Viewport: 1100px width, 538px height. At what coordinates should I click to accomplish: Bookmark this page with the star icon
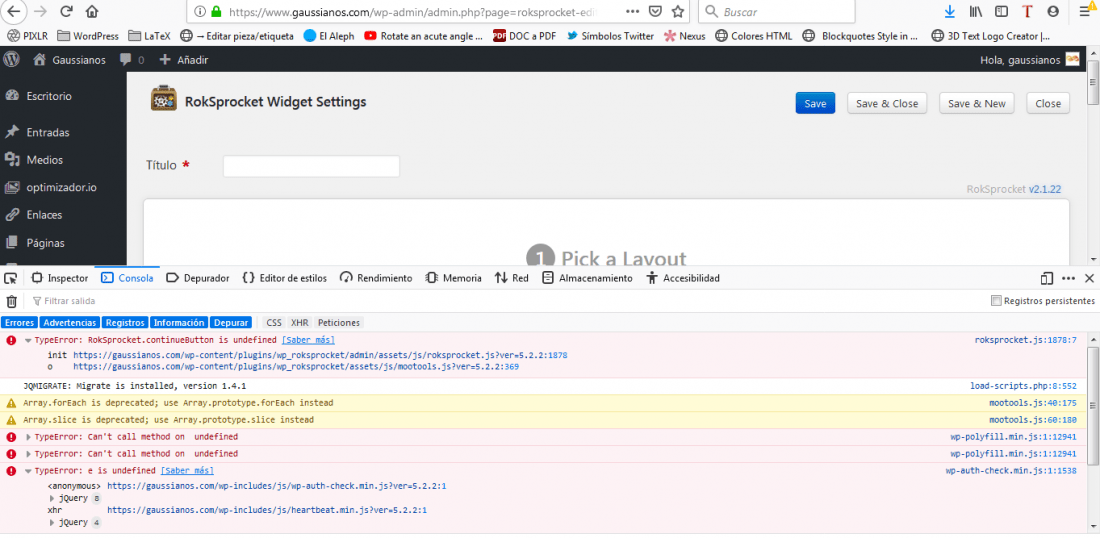678,11
